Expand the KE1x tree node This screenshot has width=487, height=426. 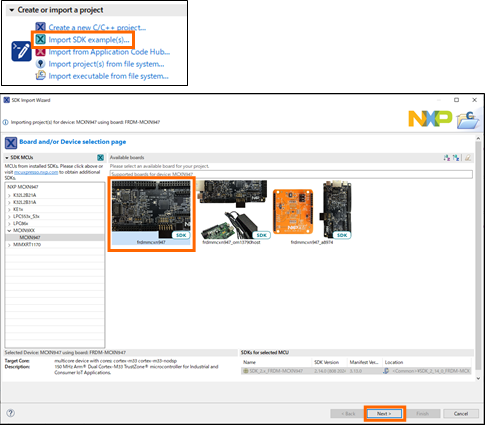click(9, 209)
